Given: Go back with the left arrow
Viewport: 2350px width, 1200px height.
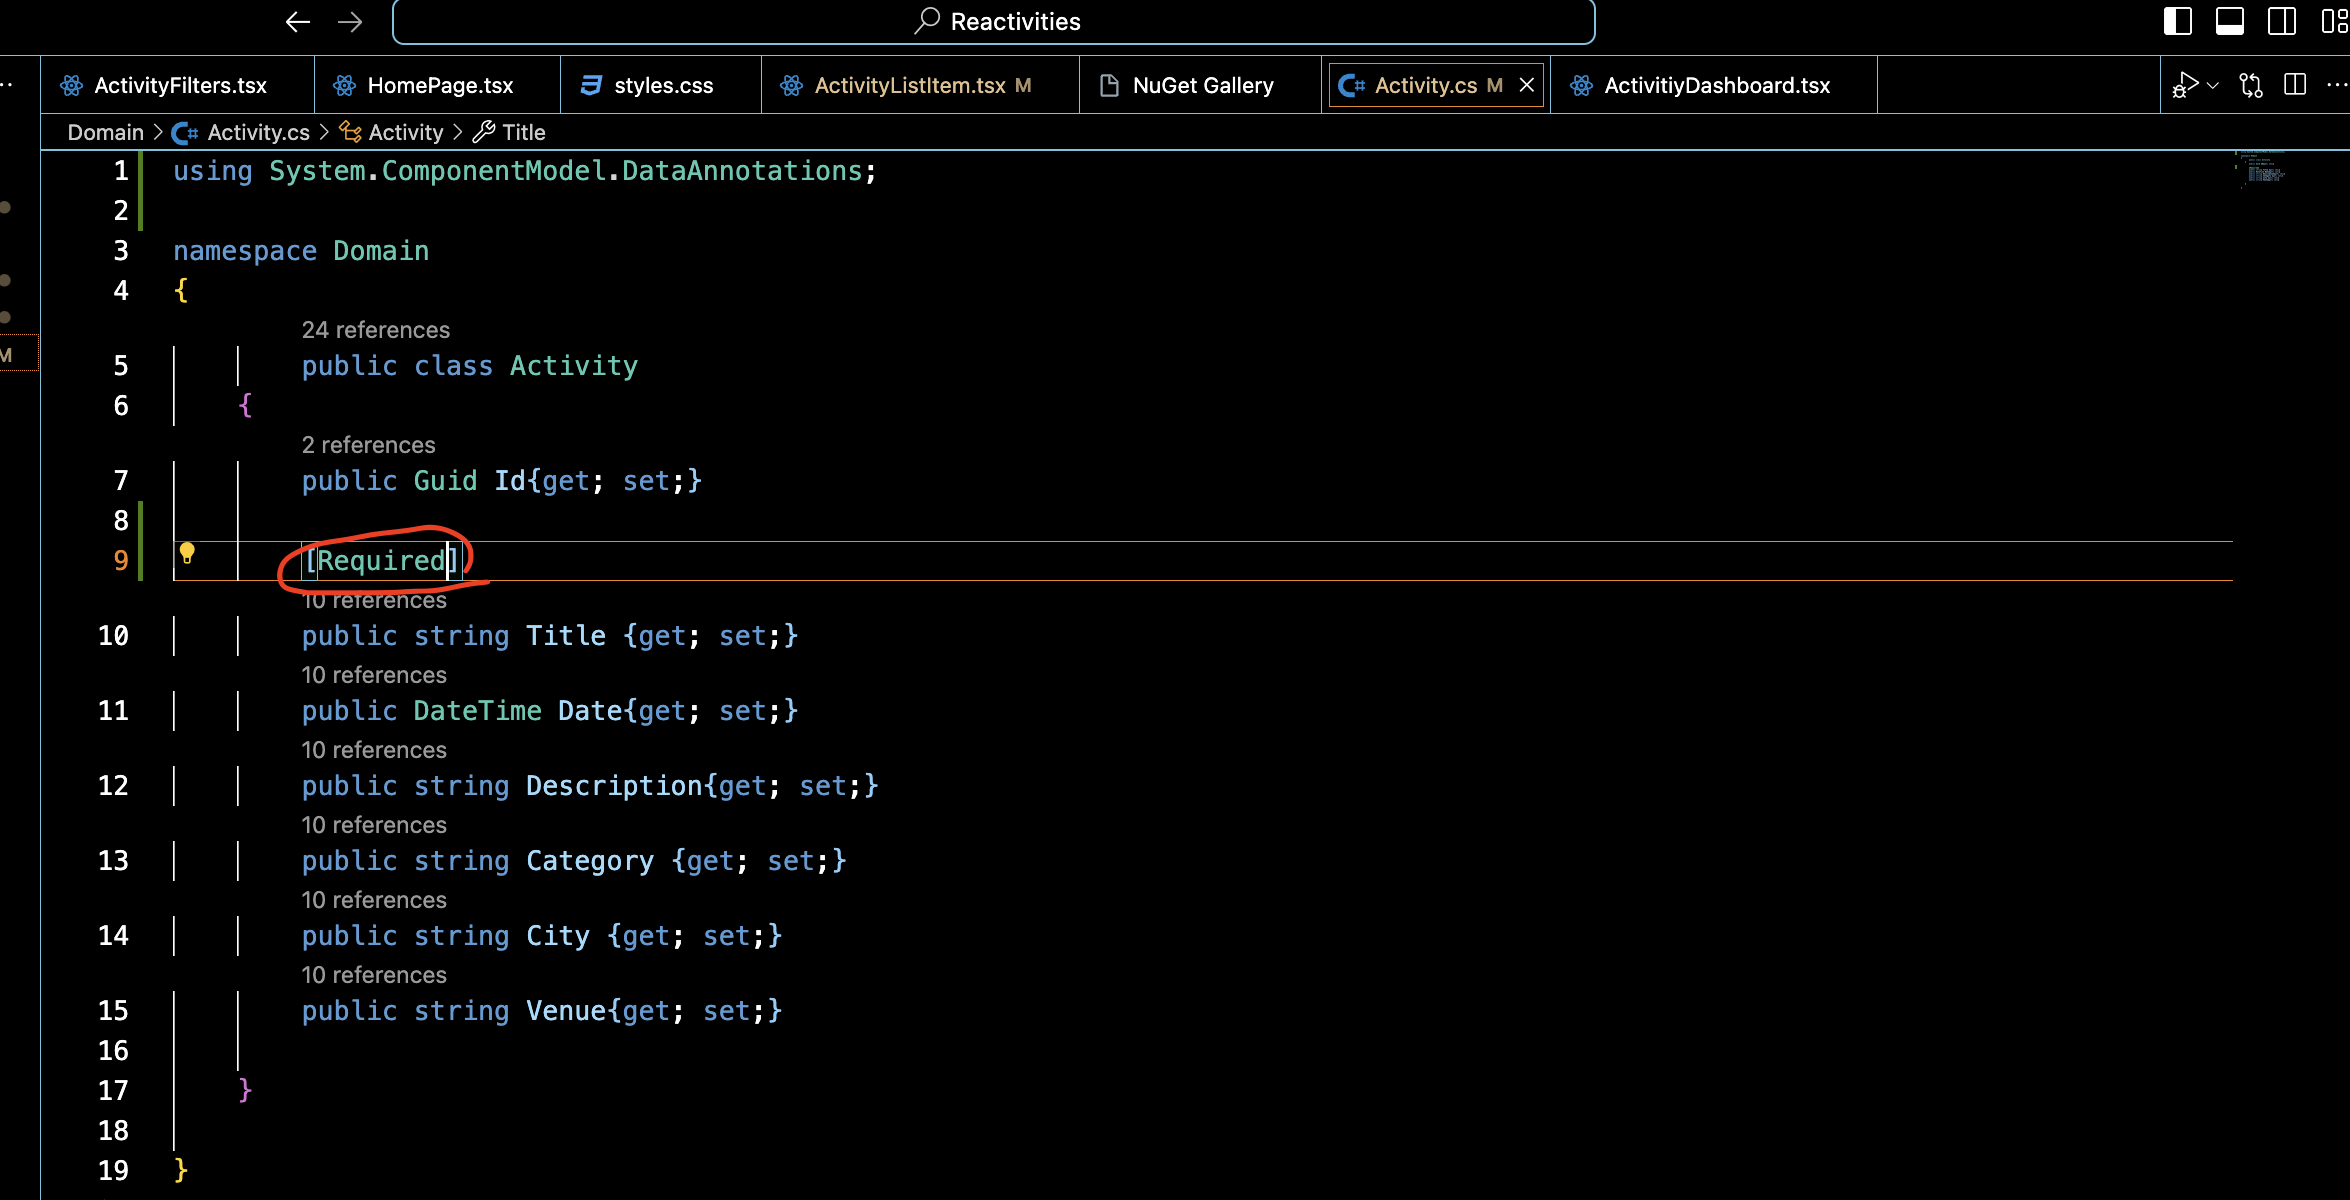Looking at the screenshot, I should point(297,21).
